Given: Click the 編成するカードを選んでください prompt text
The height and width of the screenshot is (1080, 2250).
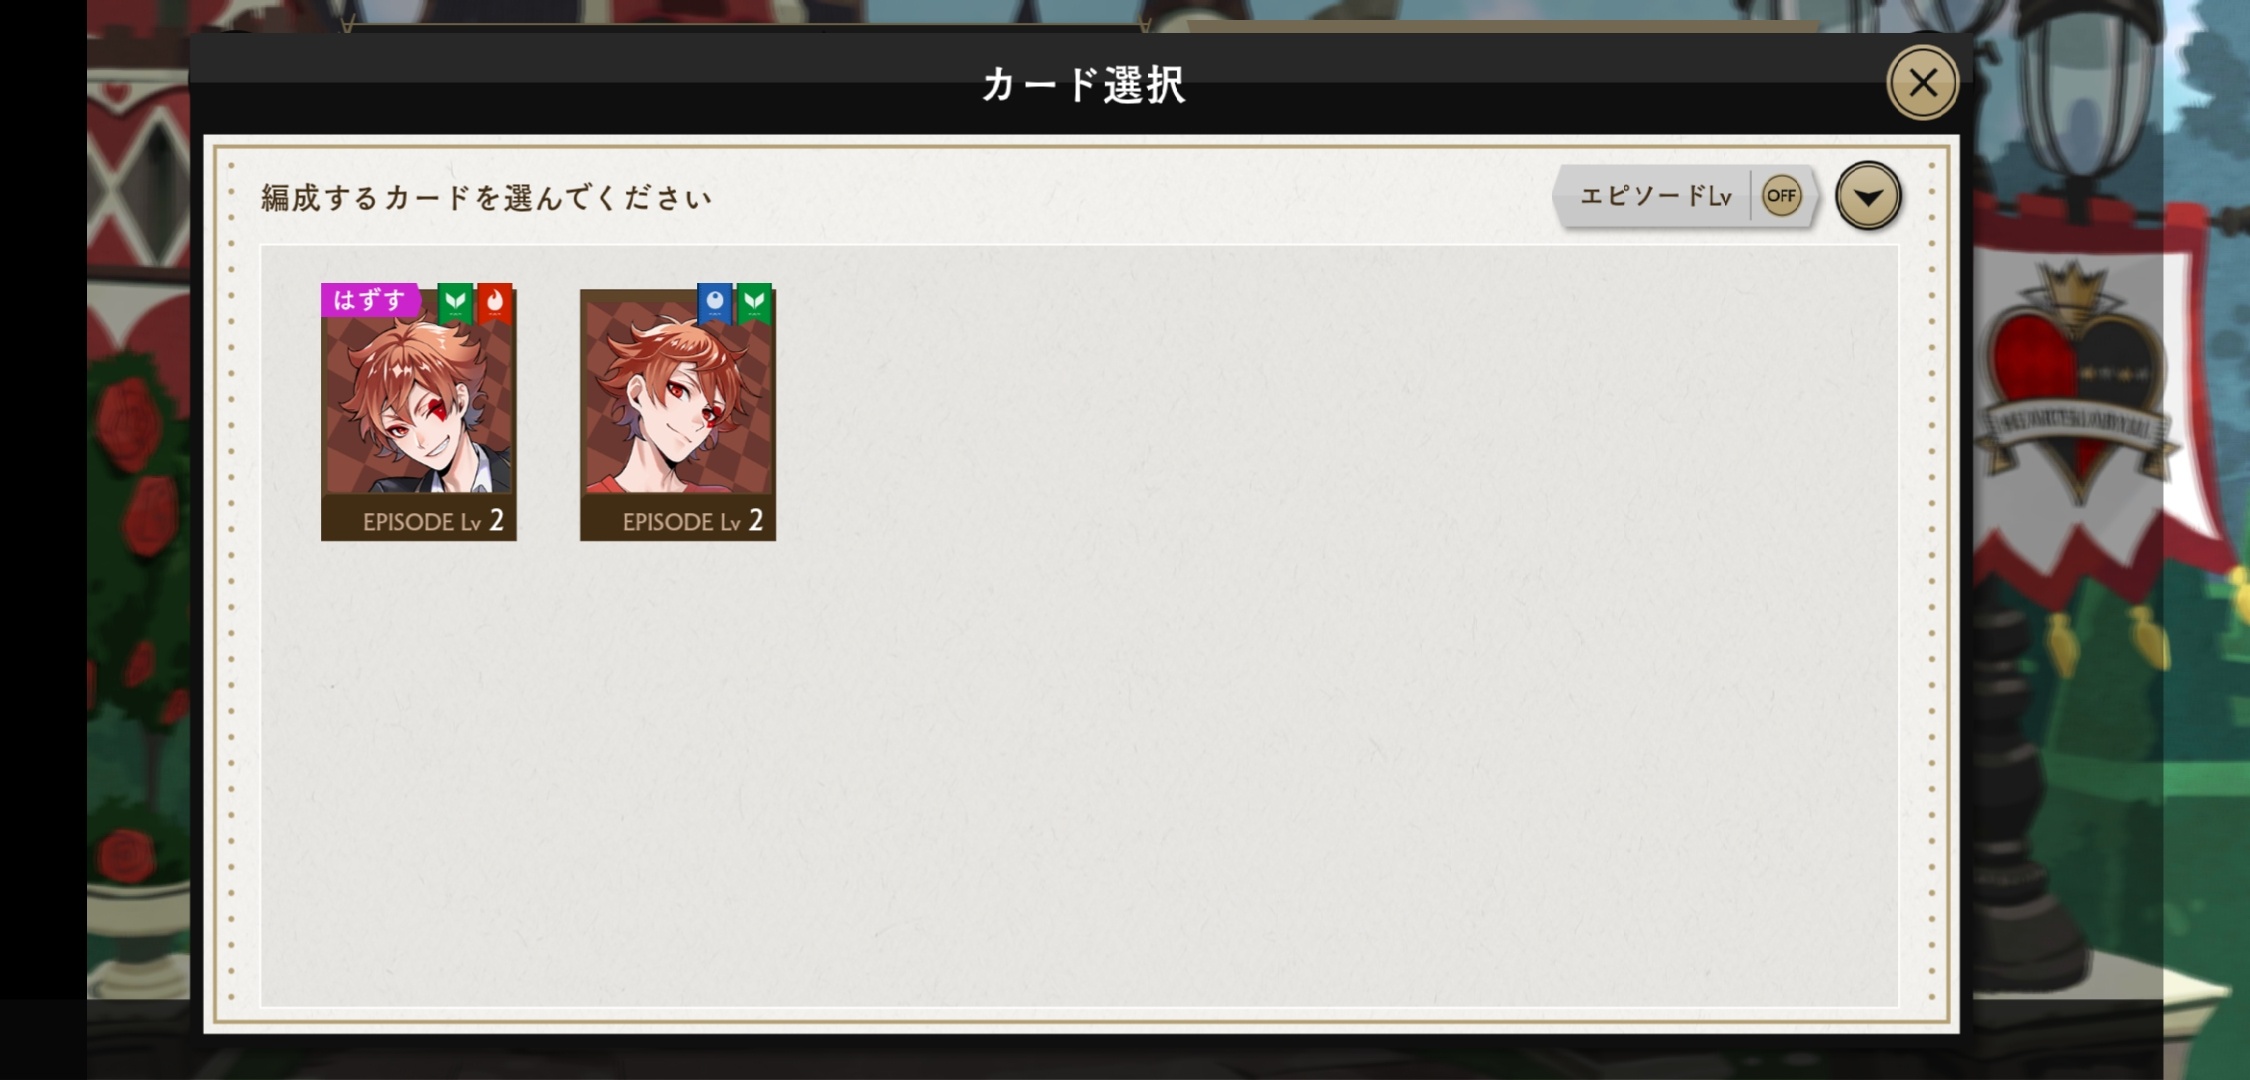Looking at the screenshot, I should click(487, 198).
